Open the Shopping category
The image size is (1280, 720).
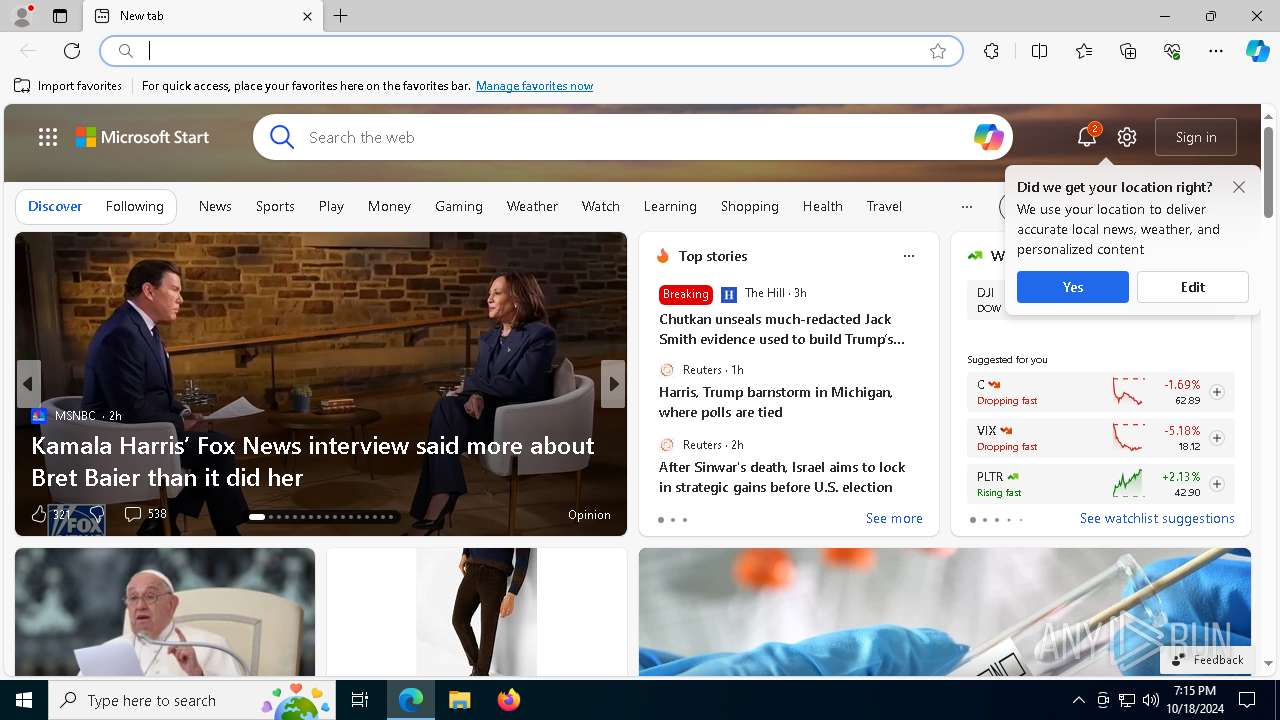(750, 206)
